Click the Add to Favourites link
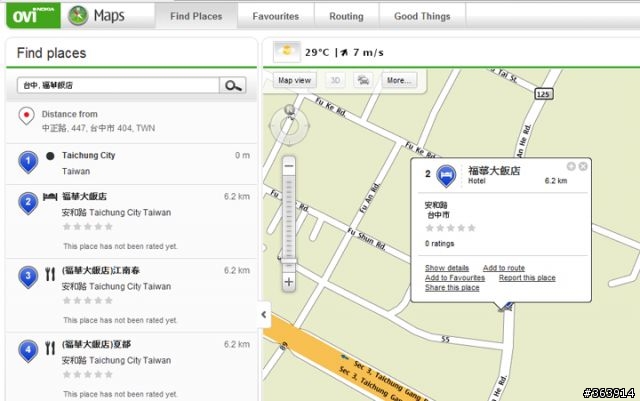 [x=455, y=278]
